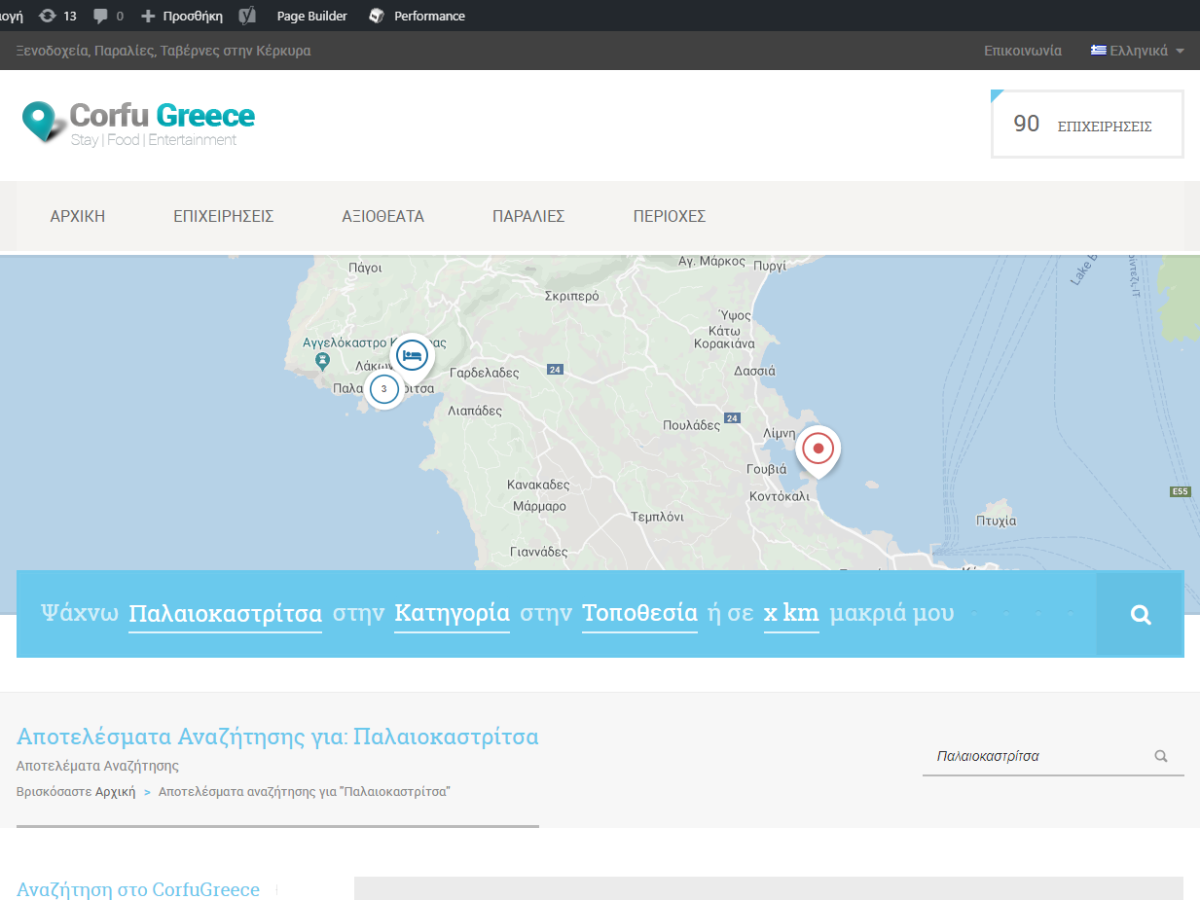This screenshot has height=900, width=1200.
Task: Click the bed hotel marker on map
Action: pos(412,355)
